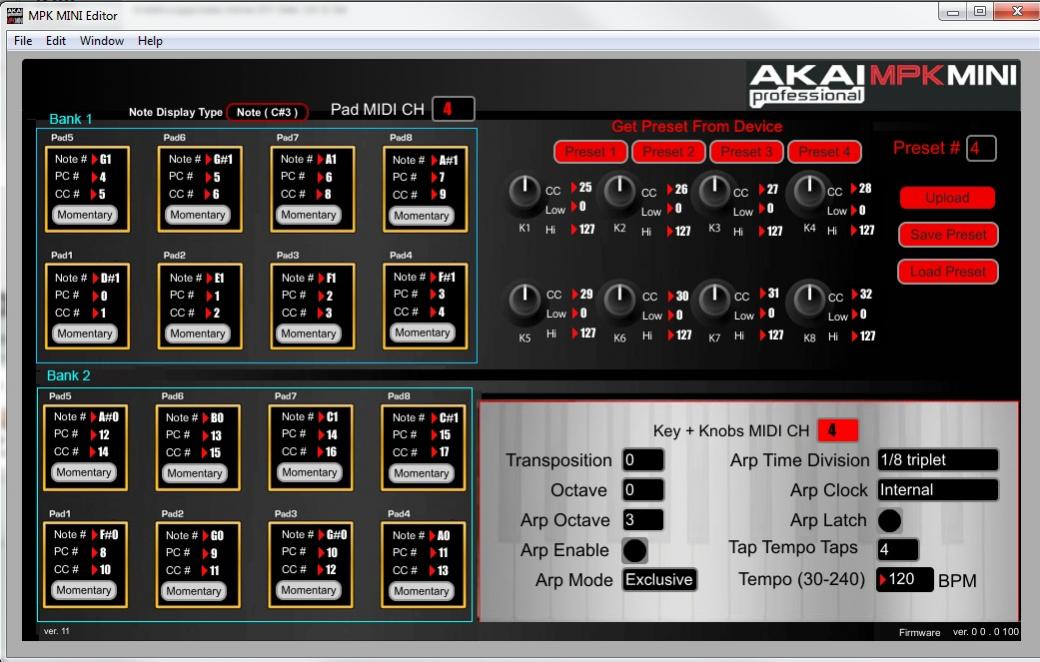Open the Help menu
Image resolution: width=1040 pixels, height=662 pixels.
click(150, 40)
